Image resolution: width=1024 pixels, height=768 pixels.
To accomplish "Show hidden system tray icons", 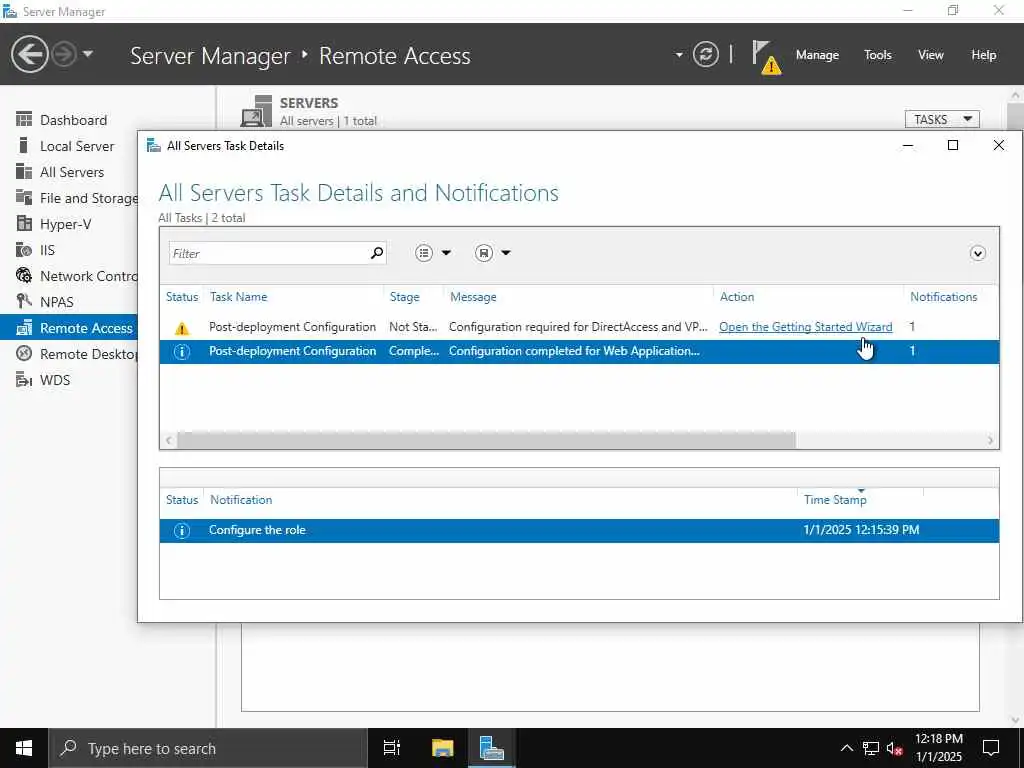I will pyautogui.click(x=846, y=748).
